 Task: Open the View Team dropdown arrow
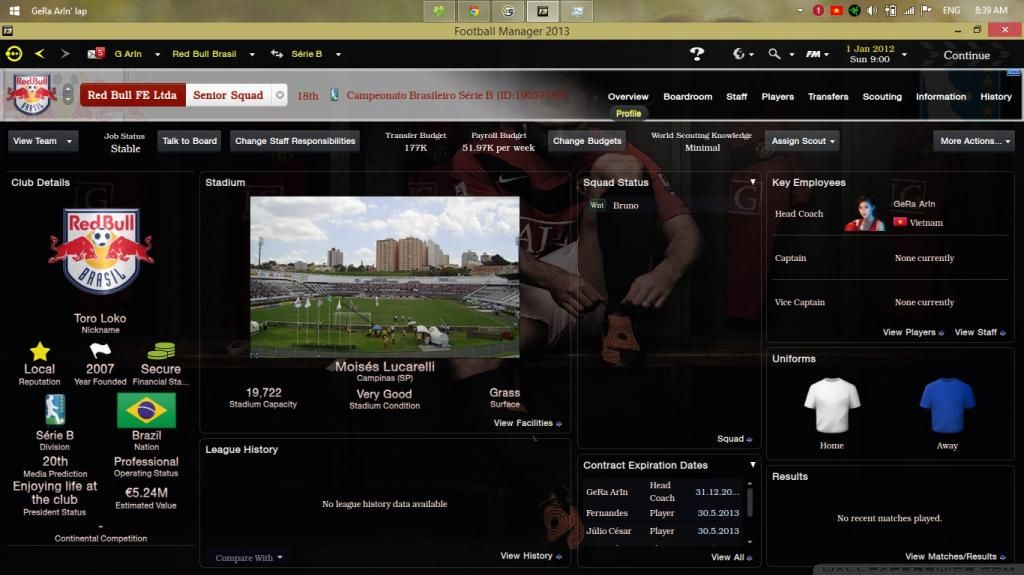coord(69,141)
